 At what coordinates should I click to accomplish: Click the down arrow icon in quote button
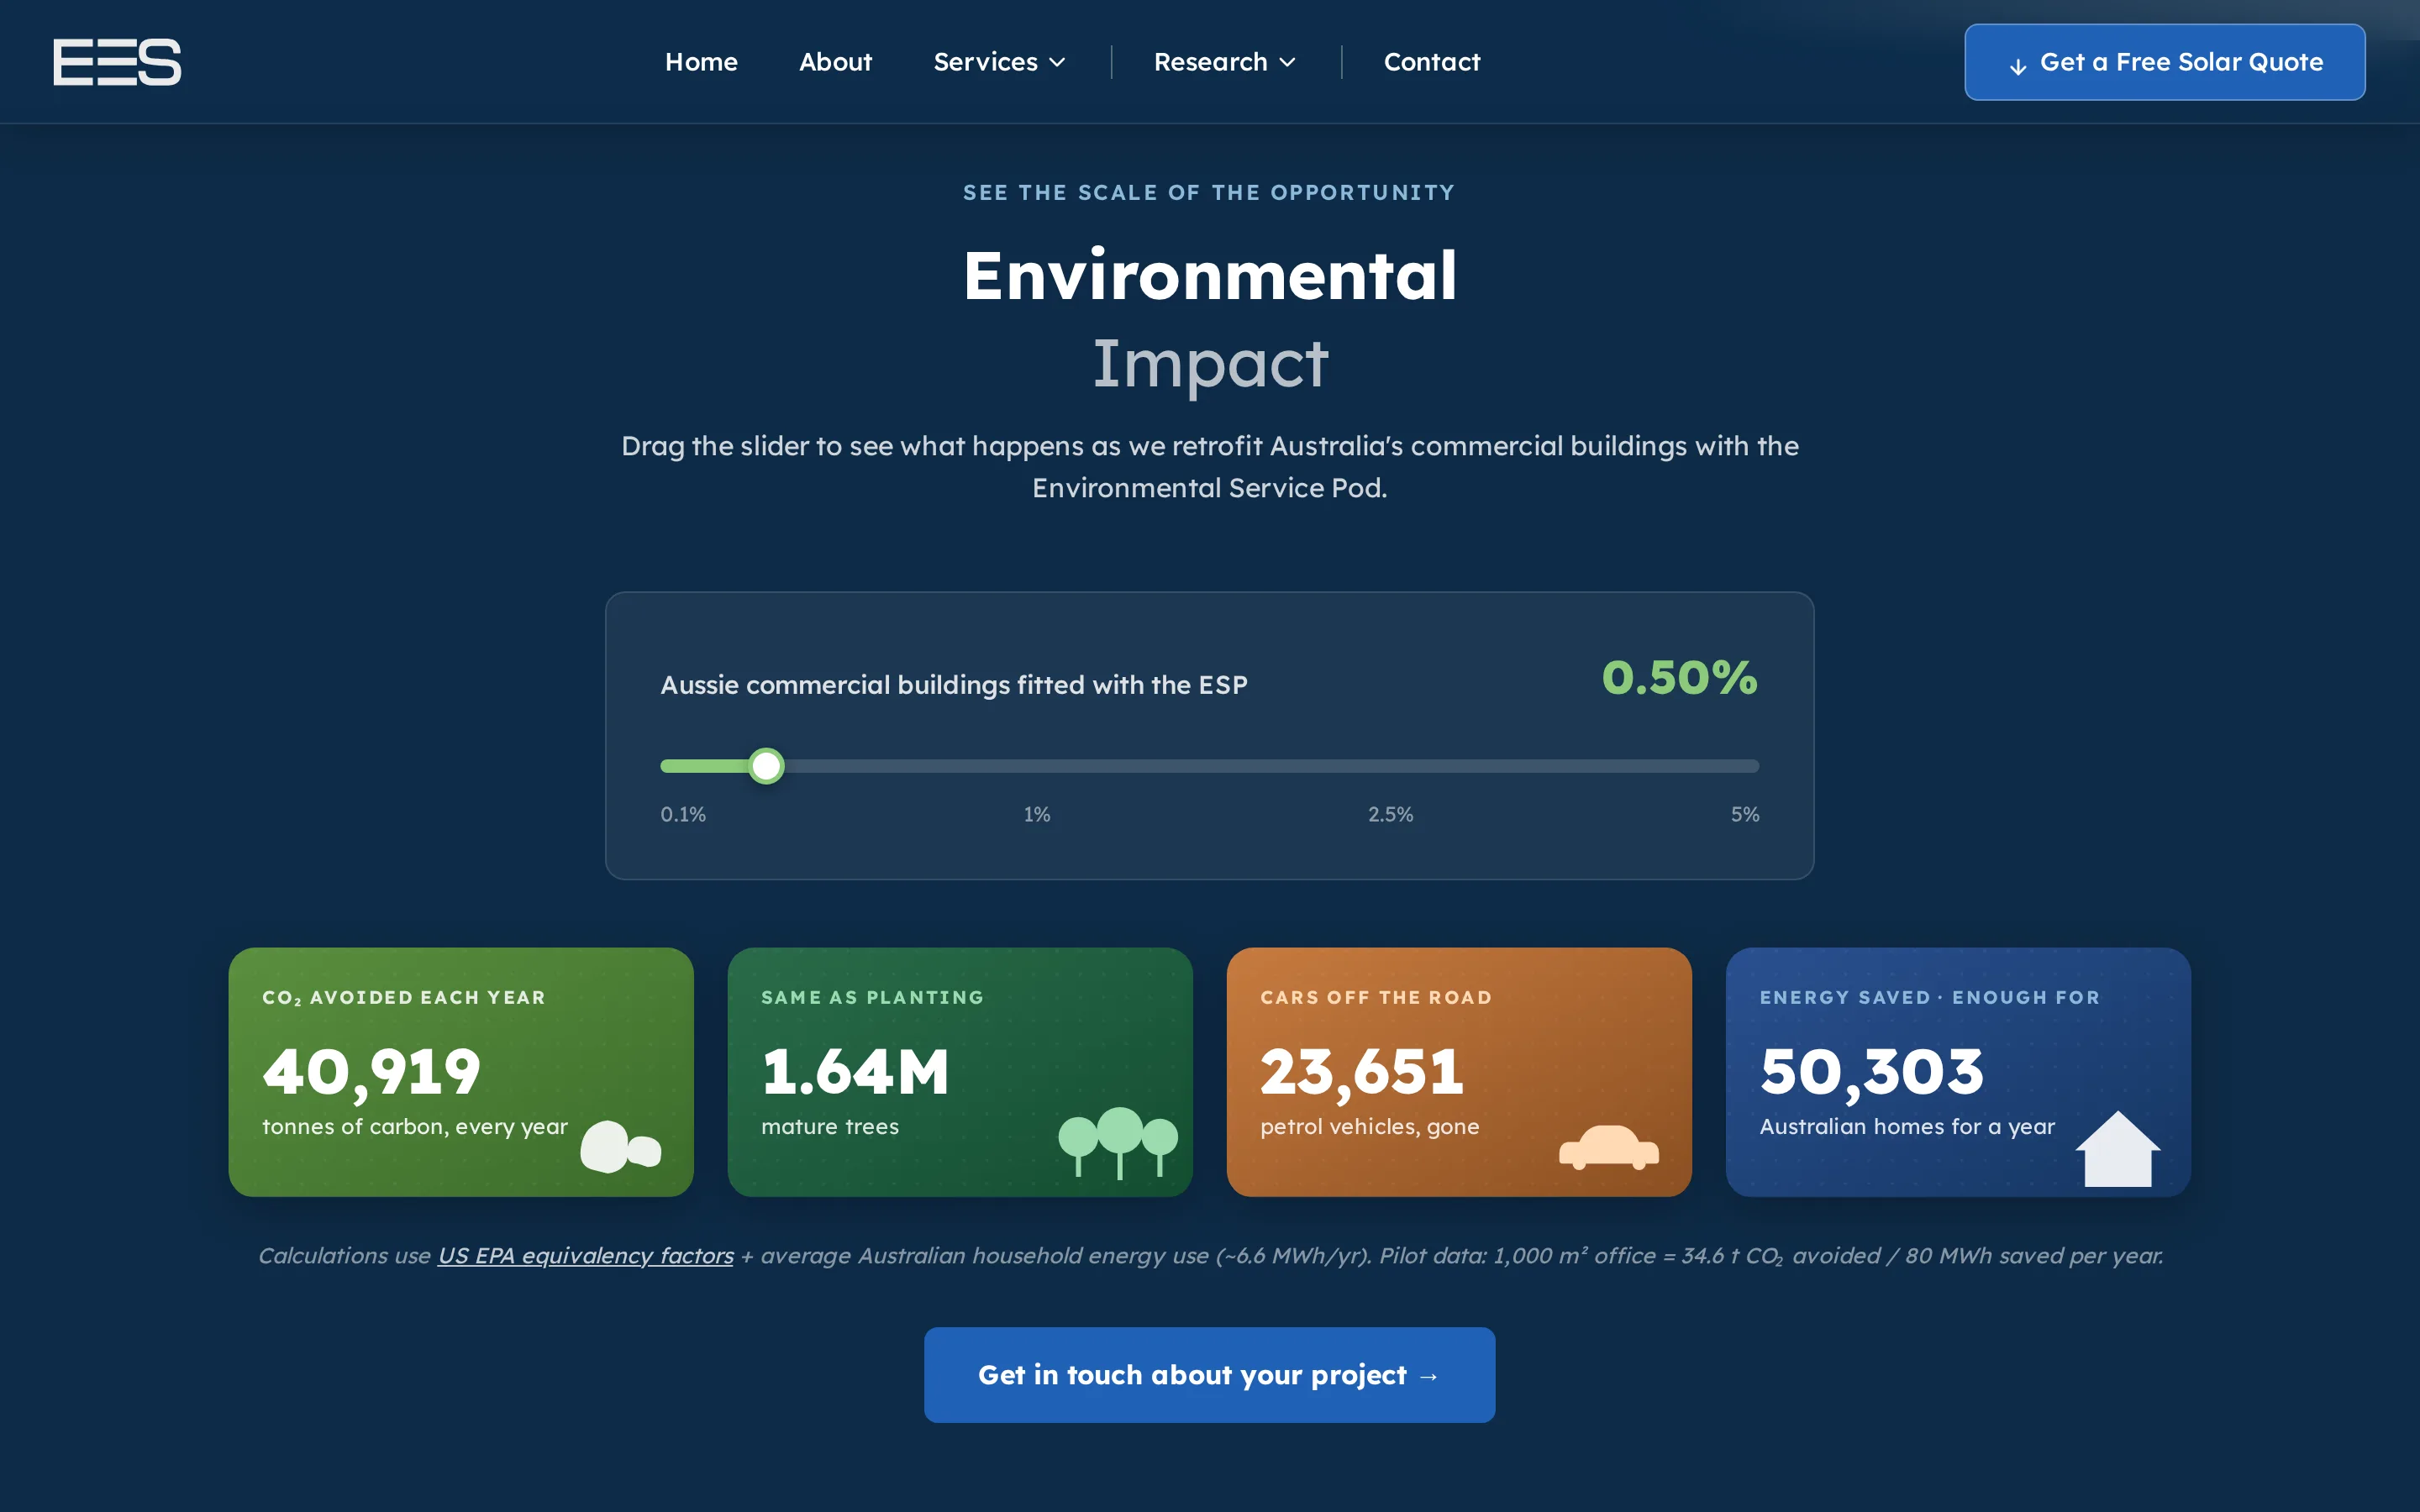tap(2018, 66)
